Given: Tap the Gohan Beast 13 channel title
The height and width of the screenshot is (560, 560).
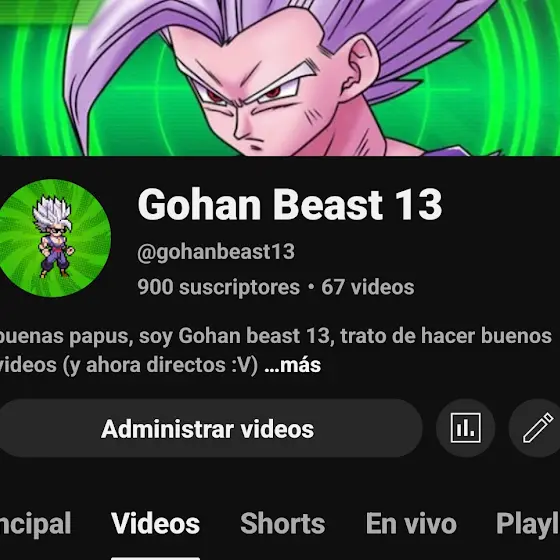Looking at the screenshot, I should click(x=290, y=204).
